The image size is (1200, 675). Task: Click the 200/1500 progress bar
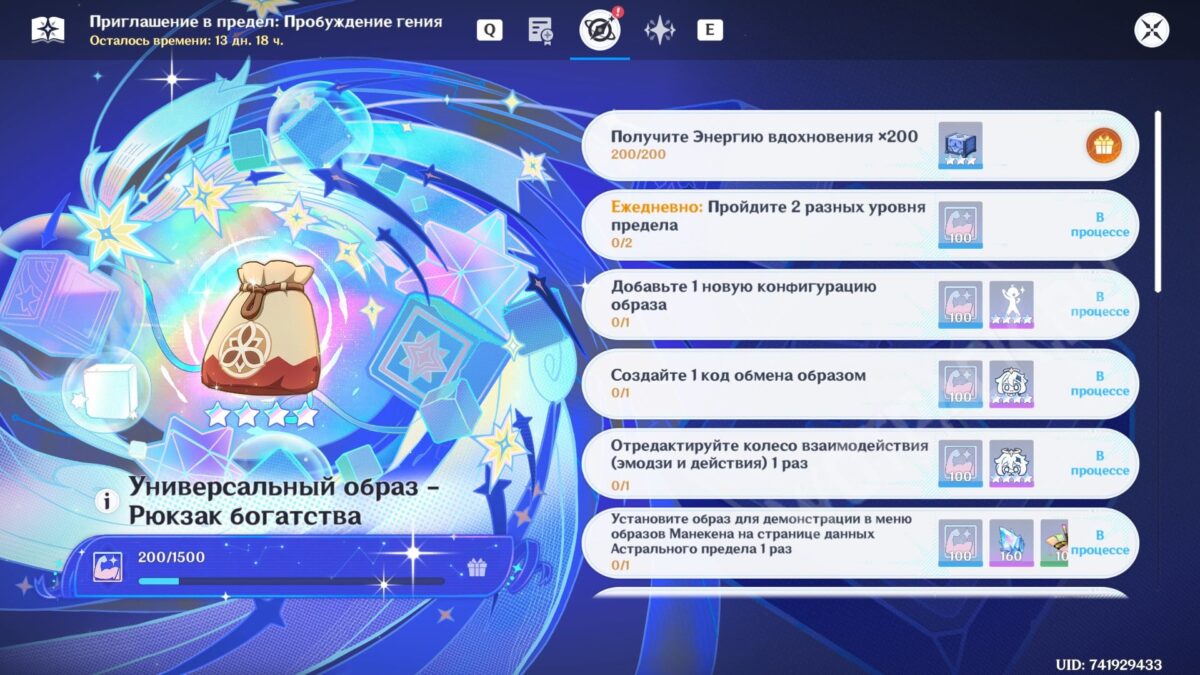(x=292, y=580)
